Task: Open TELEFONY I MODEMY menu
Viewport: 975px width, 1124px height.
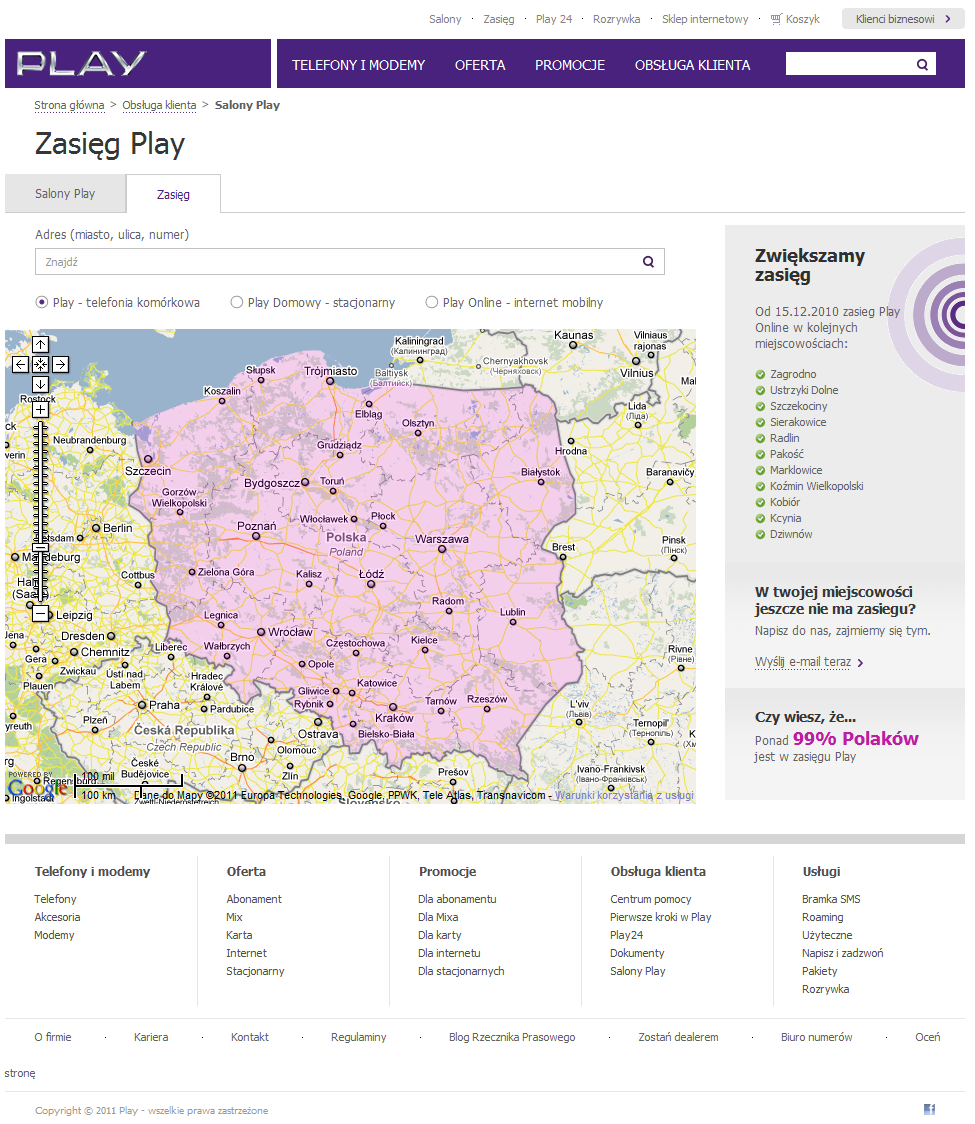Action: point(358,65)
